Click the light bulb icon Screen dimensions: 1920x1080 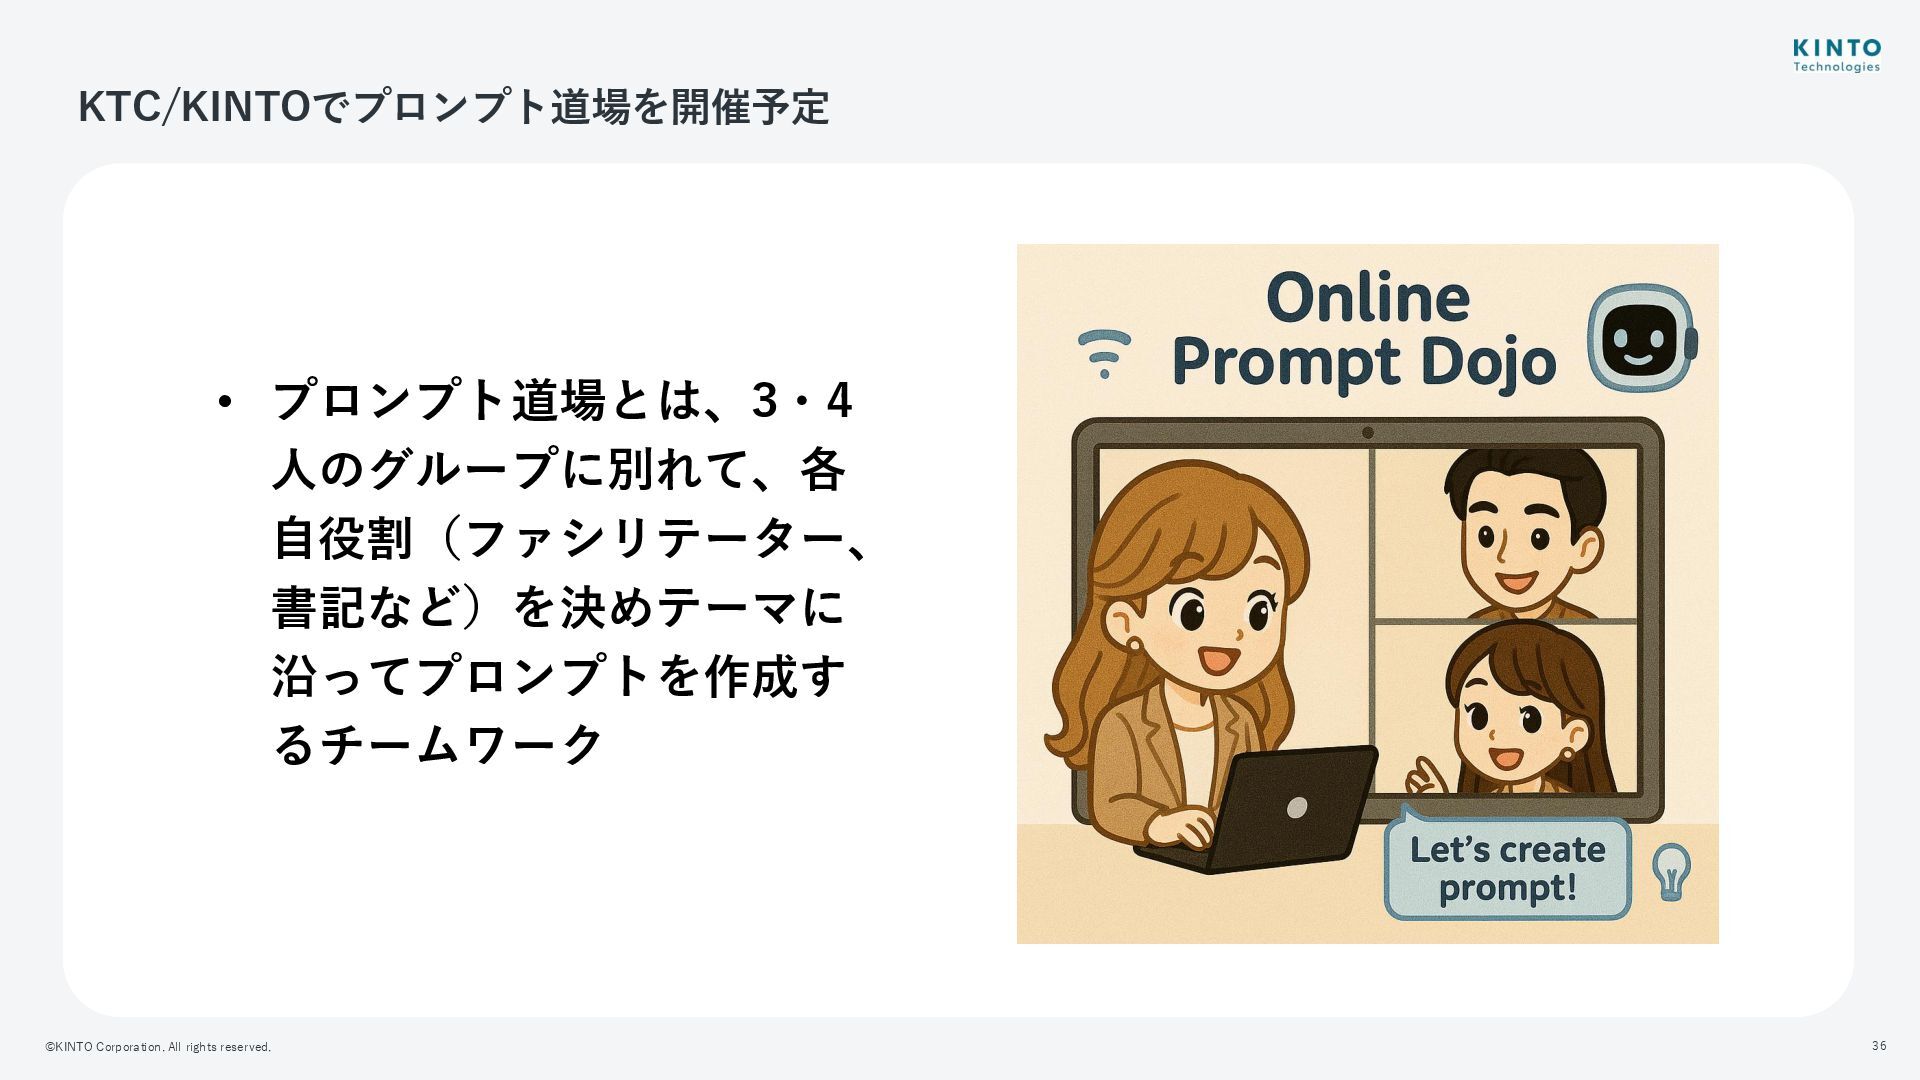click(1671, 871)
